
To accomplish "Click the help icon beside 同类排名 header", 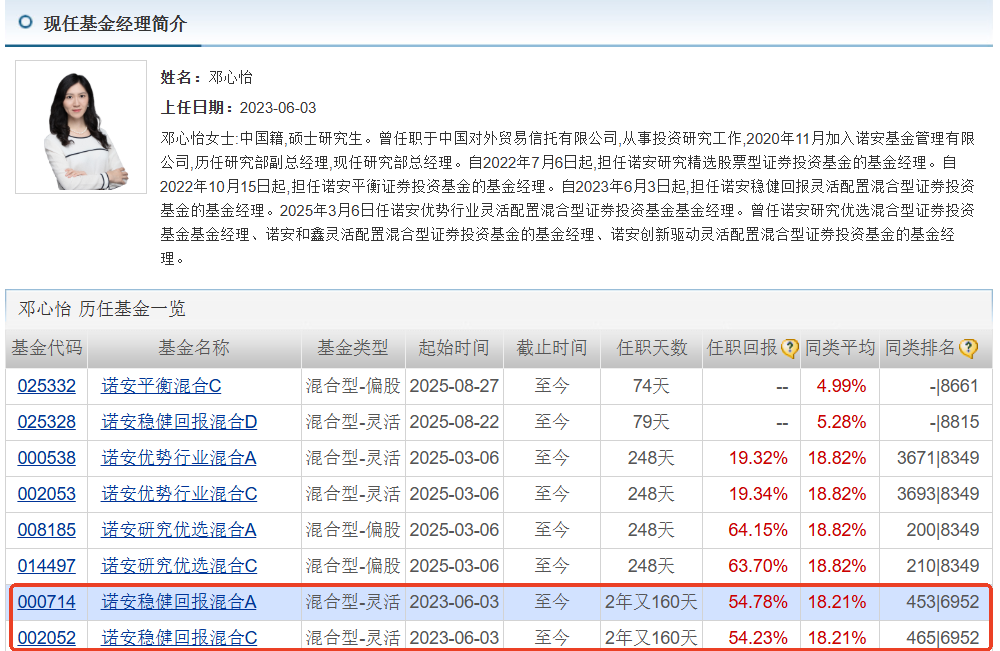I will pyautogui.click(x=967, y=348).
